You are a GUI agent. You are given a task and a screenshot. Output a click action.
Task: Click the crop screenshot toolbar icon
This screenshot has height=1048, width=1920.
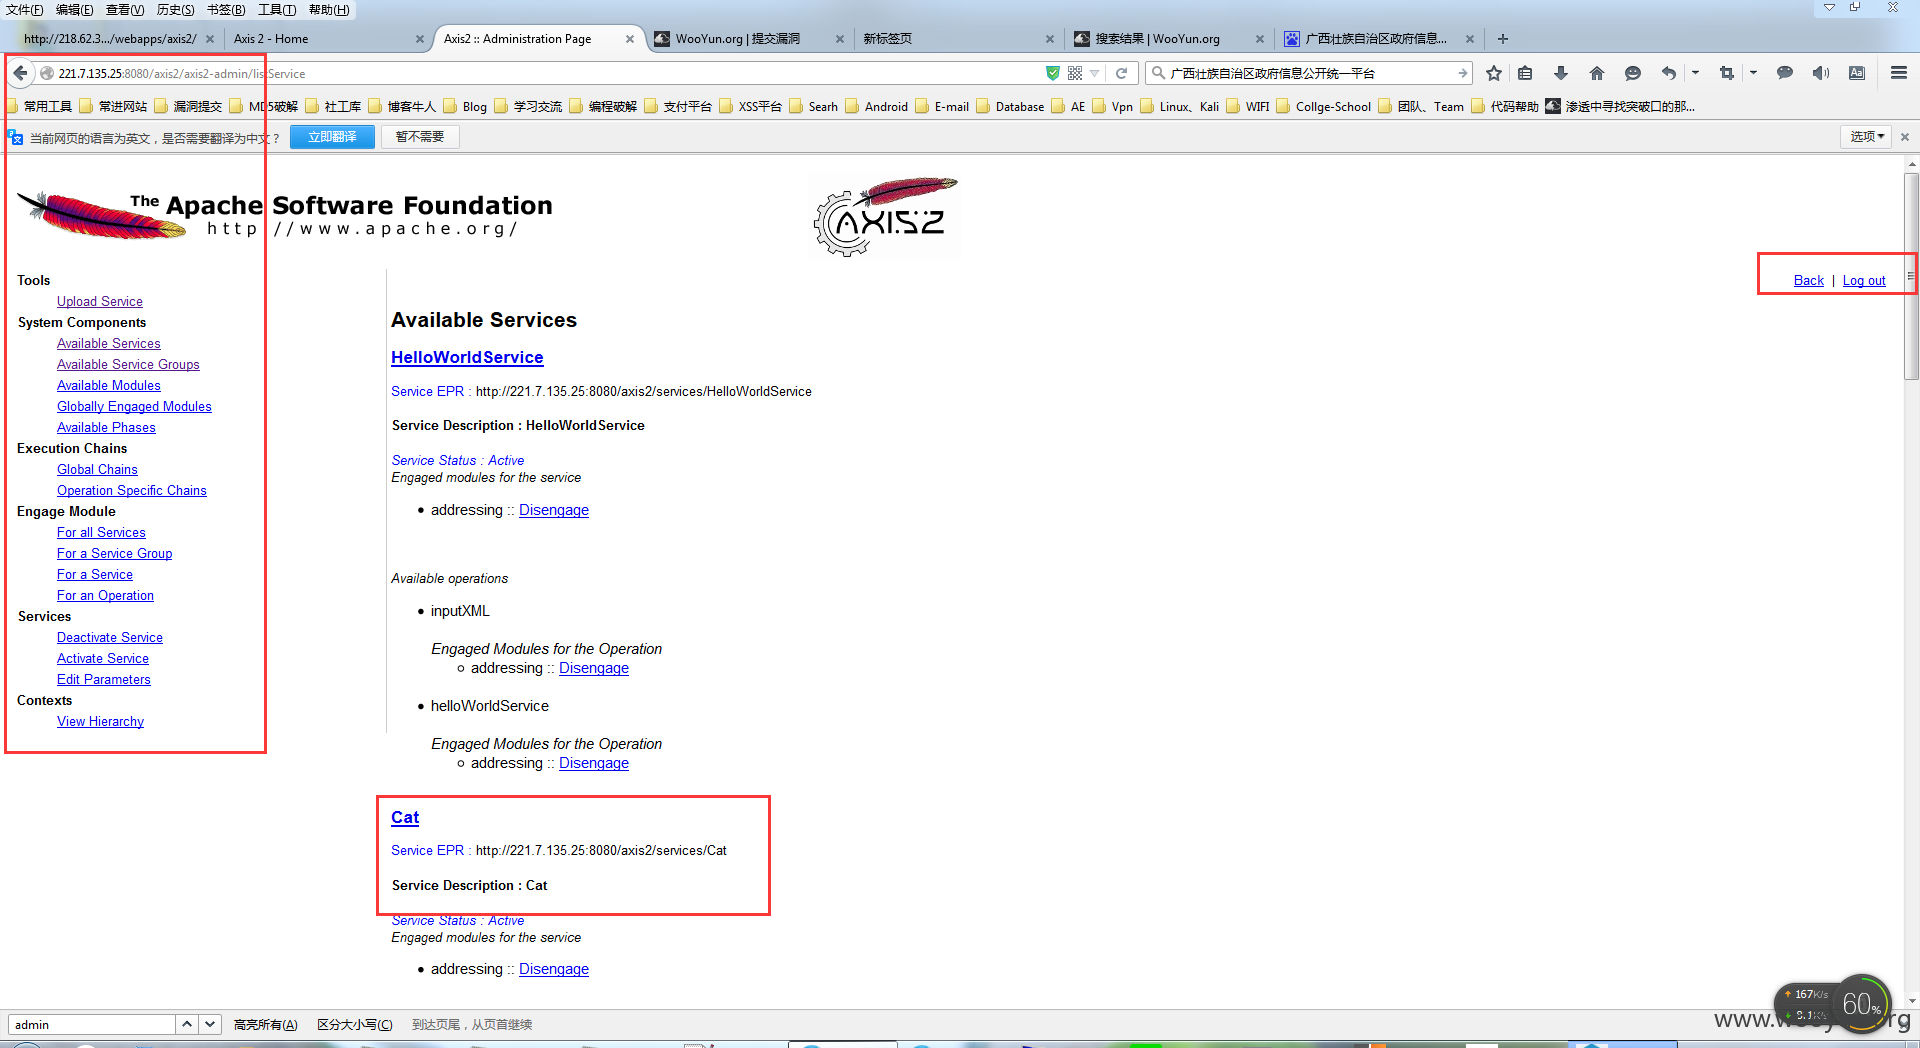(x=1726, y=73)
